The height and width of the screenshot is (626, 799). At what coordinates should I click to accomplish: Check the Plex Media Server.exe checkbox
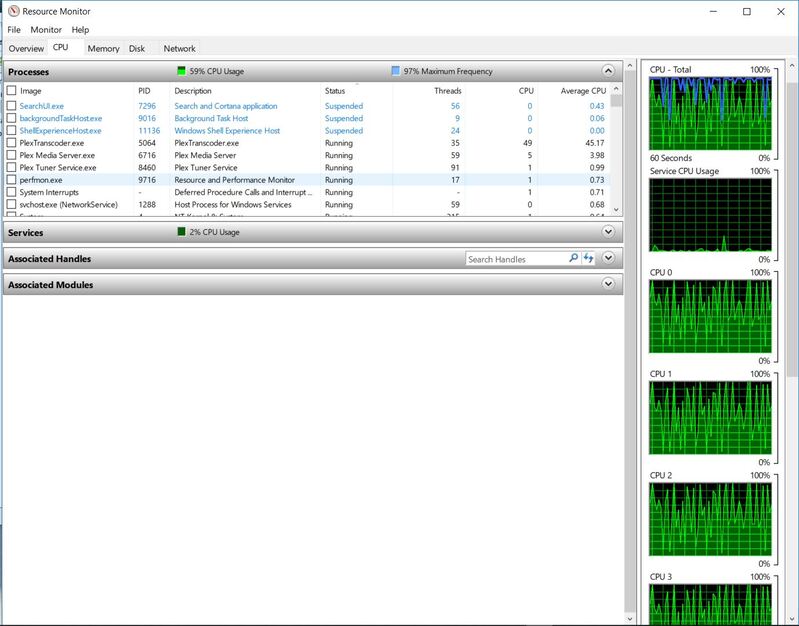tap(11, 155)
